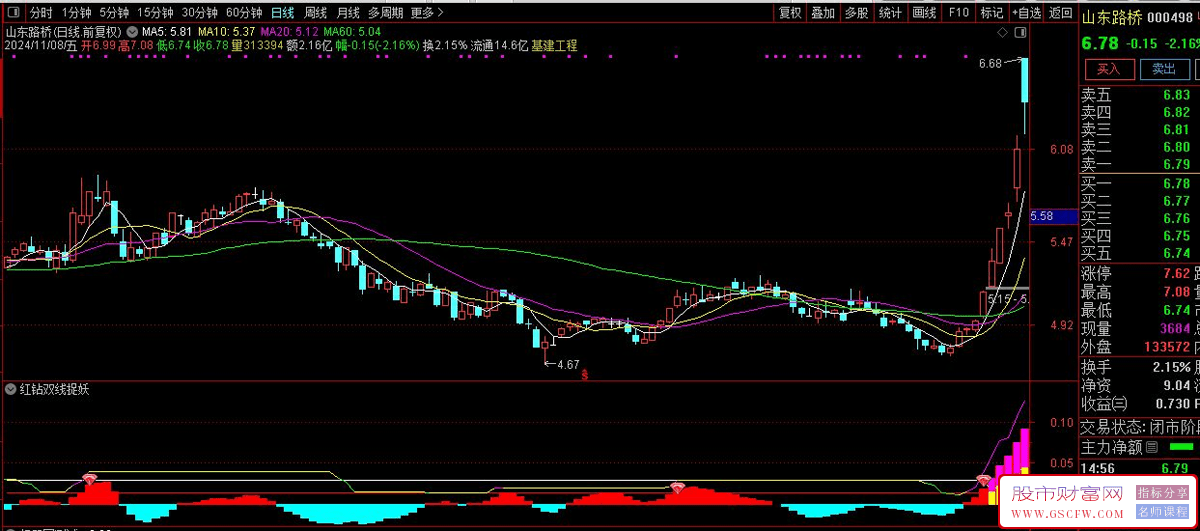Open the 分时 intraday chart tab
Screen dimensions: 1200x531
coord(40,13)
